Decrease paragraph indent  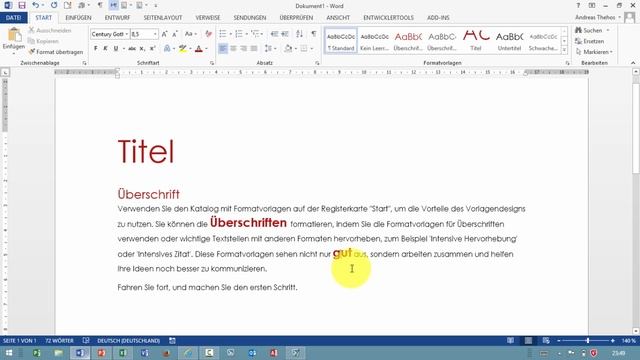click(x=274, y=34)
